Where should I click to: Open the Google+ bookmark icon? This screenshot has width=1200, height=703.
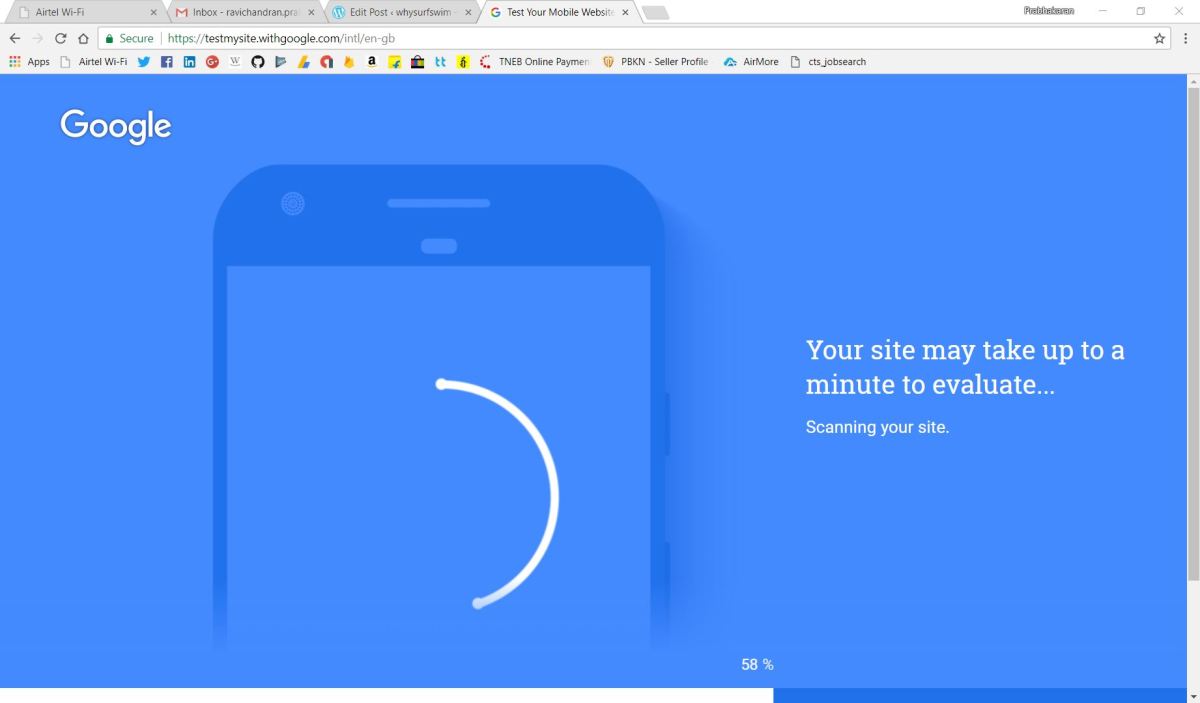212,62
